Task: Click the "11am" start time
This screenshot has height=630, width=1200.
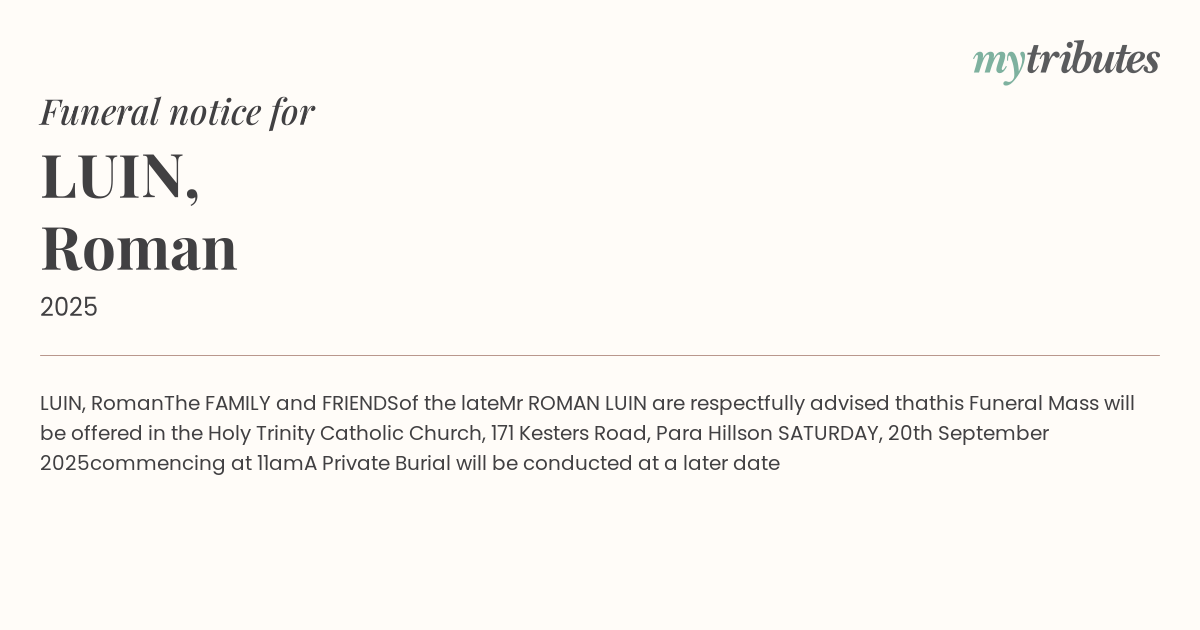Action: (x=280, y=463)
